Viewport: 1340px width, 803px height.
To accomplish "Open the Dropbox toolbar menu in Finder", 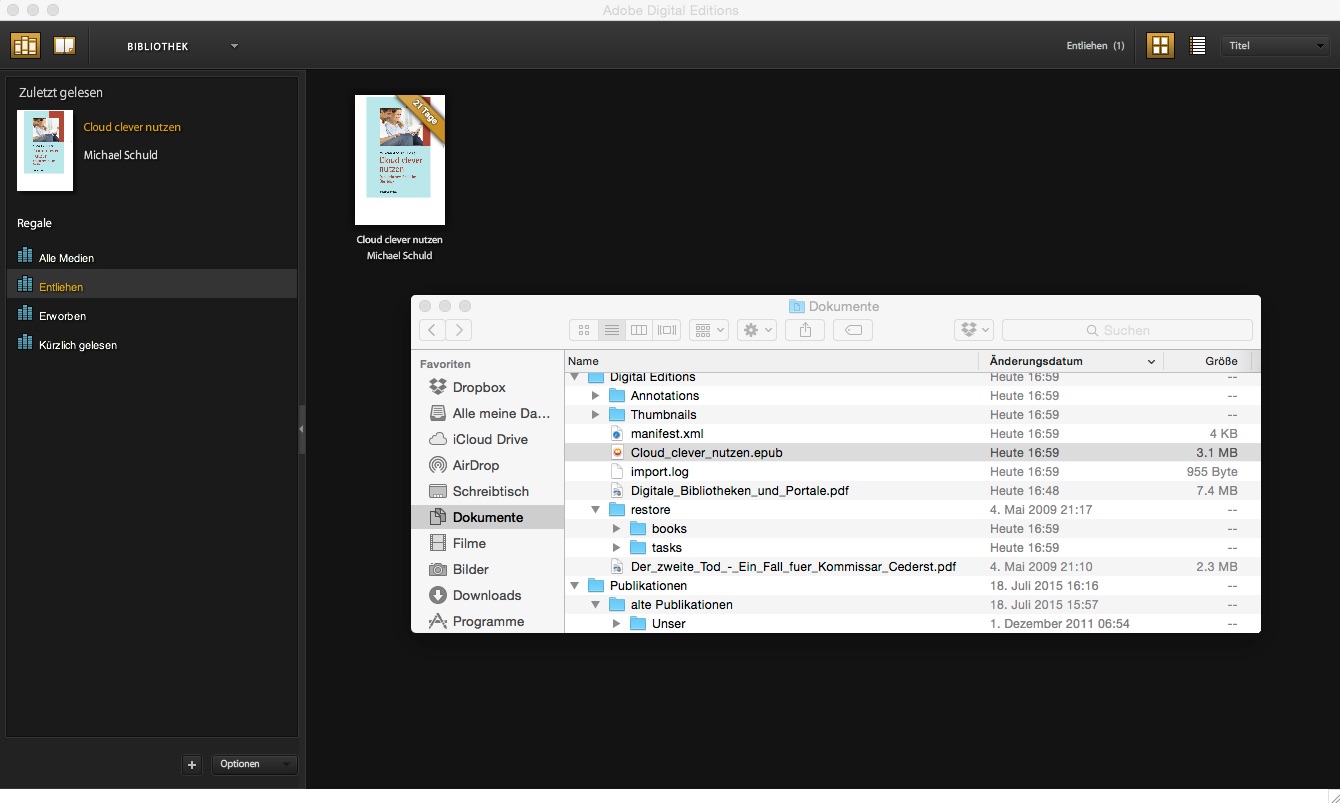I will pos(973,330).
